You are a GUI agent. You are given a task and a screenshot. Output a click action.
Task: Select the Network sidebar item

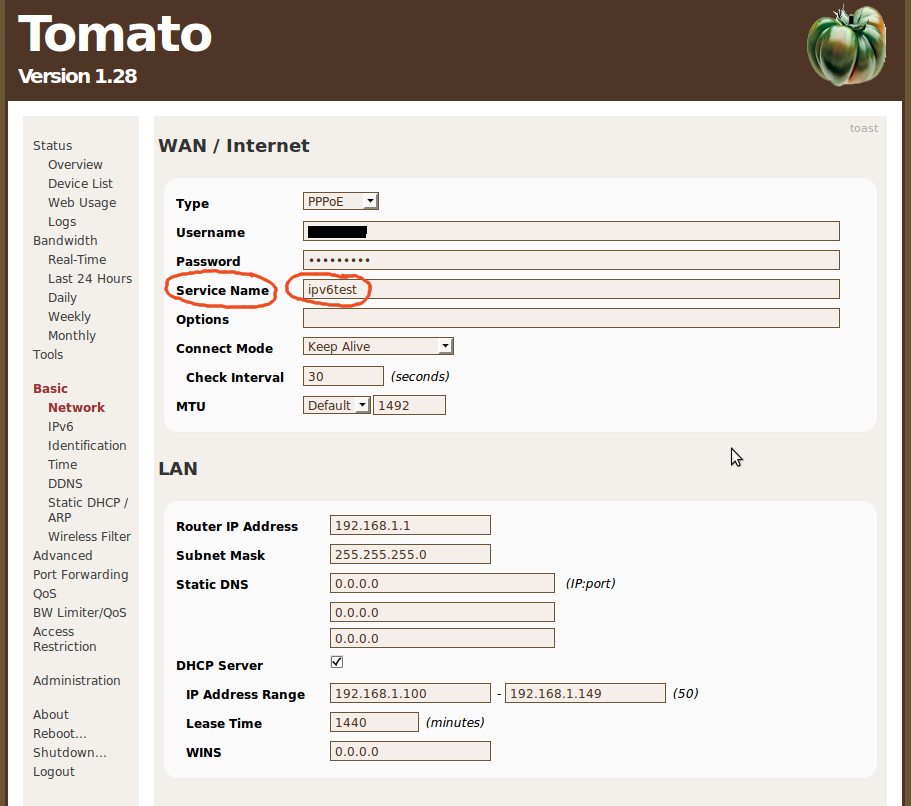pyautogui.click(x=76, y=408)
